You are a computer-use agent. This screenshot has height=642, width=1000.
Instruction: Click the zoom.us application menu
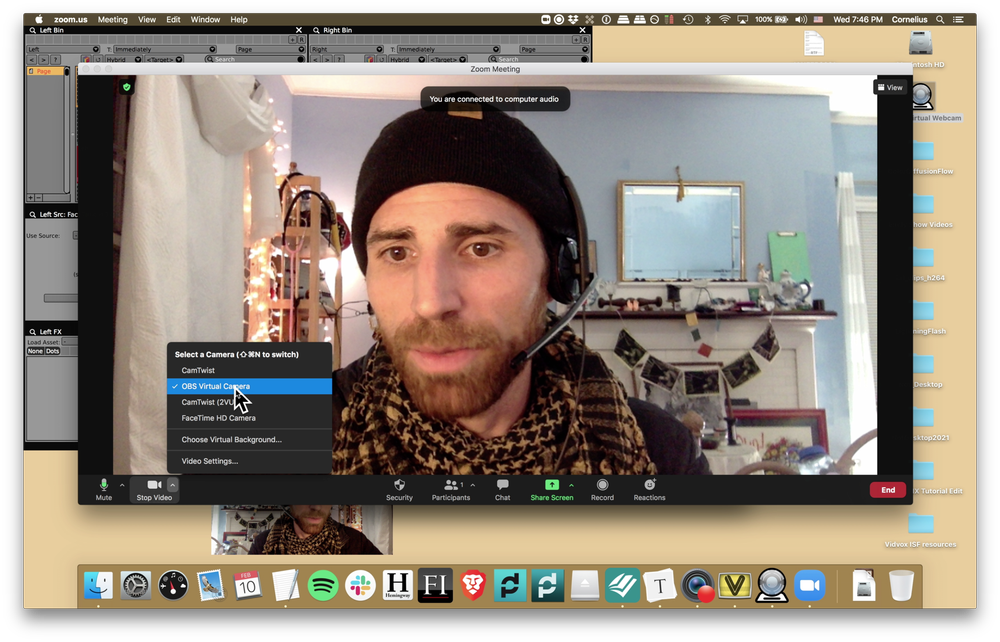click(x=70, y=20)
